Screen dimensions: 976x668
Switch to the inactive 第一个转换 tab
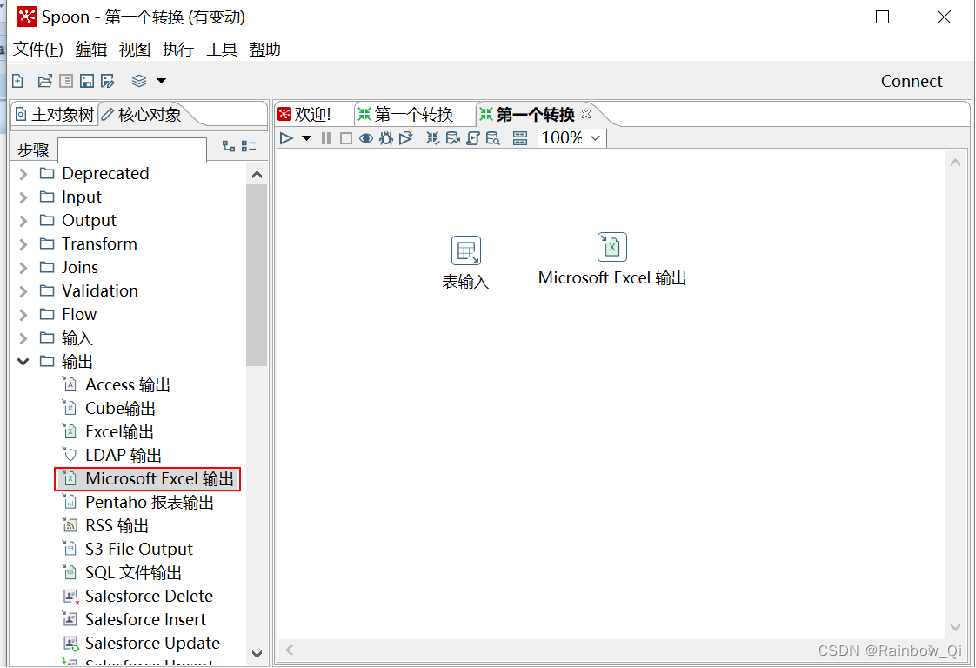[x=406, y=115]
